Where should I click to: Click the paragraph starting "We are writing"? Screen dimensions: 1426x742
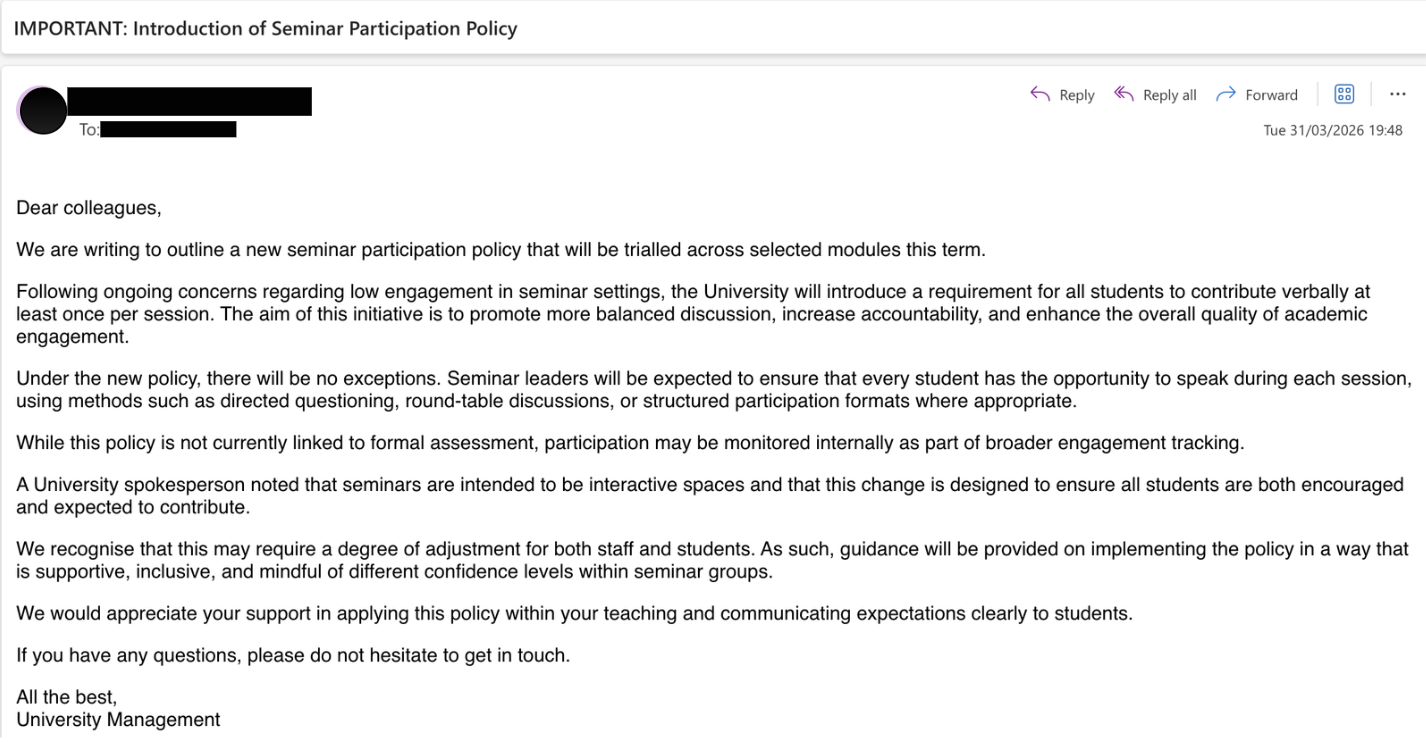tap(500, 250)
